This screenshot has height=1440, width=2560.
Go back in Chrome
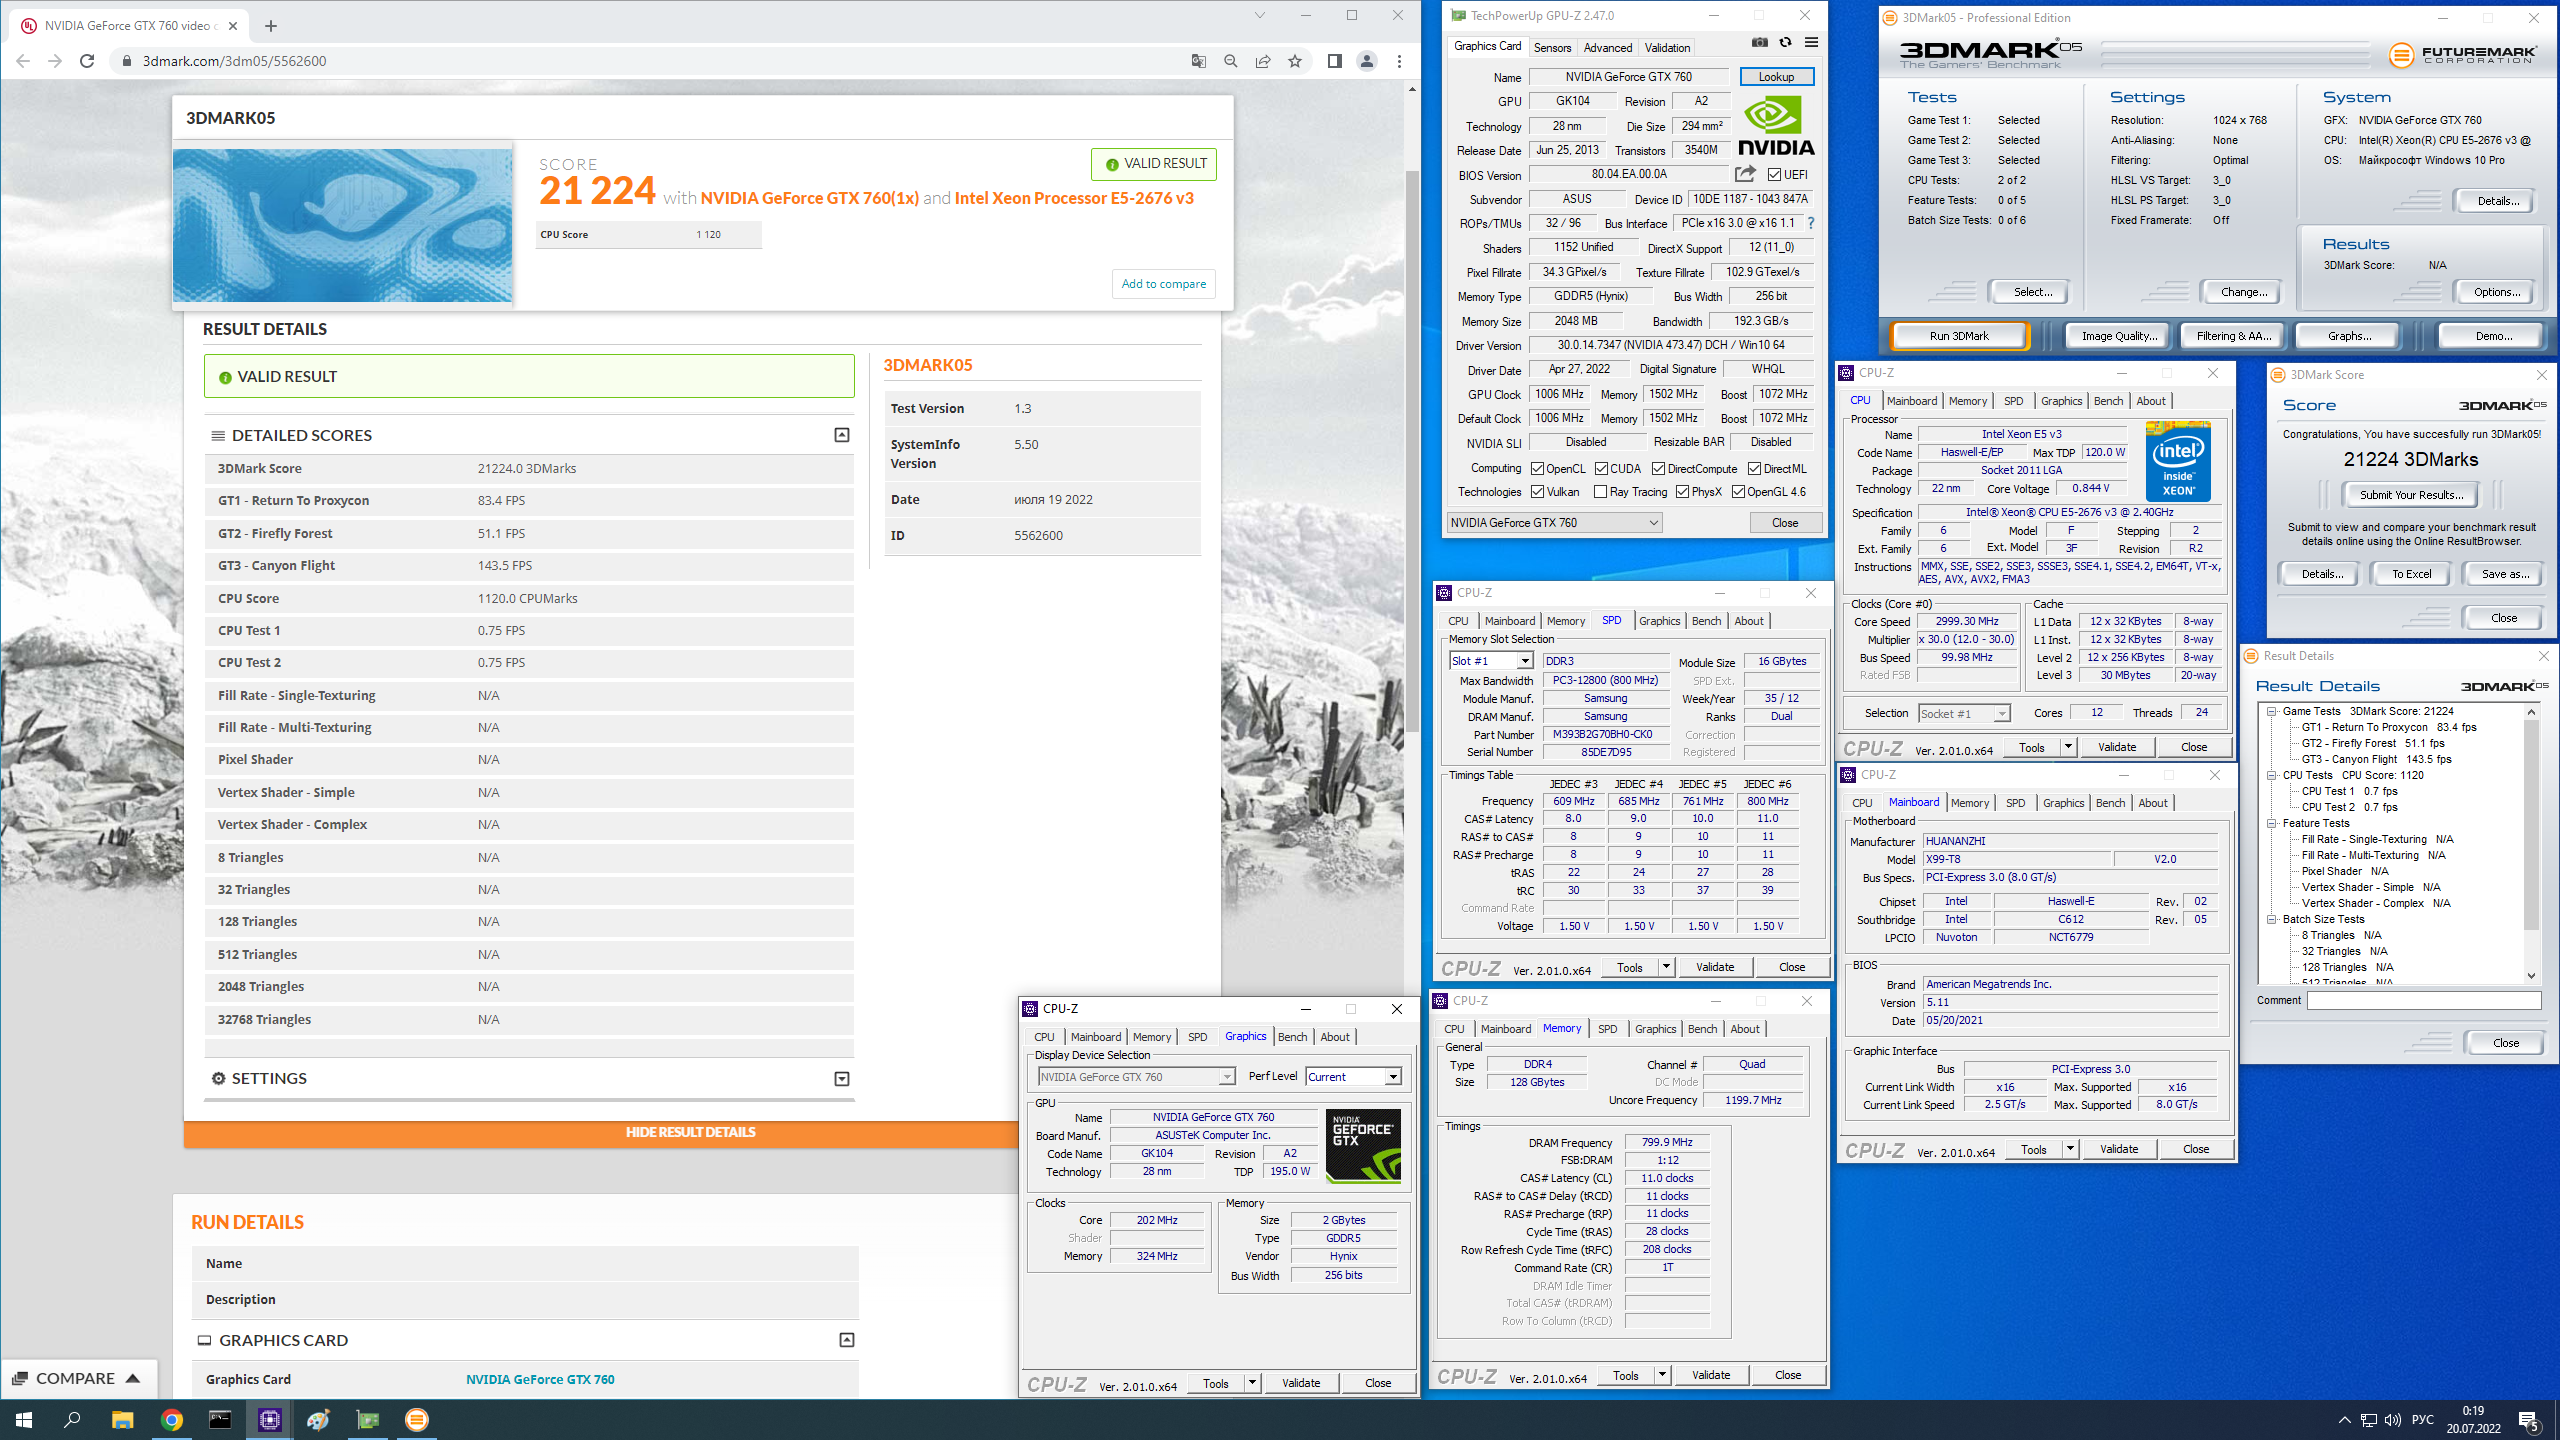[23, 61]
